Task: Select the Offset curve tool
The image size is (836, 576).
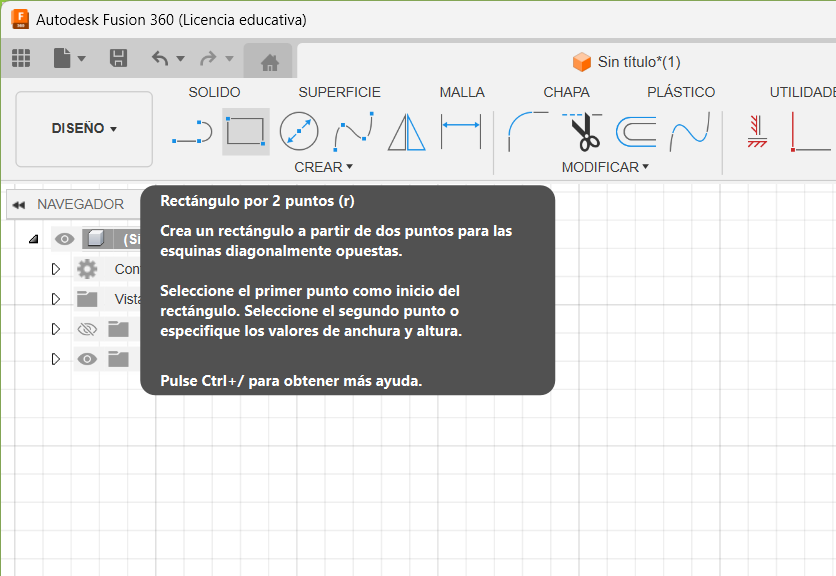Action: tap(636, 132)
